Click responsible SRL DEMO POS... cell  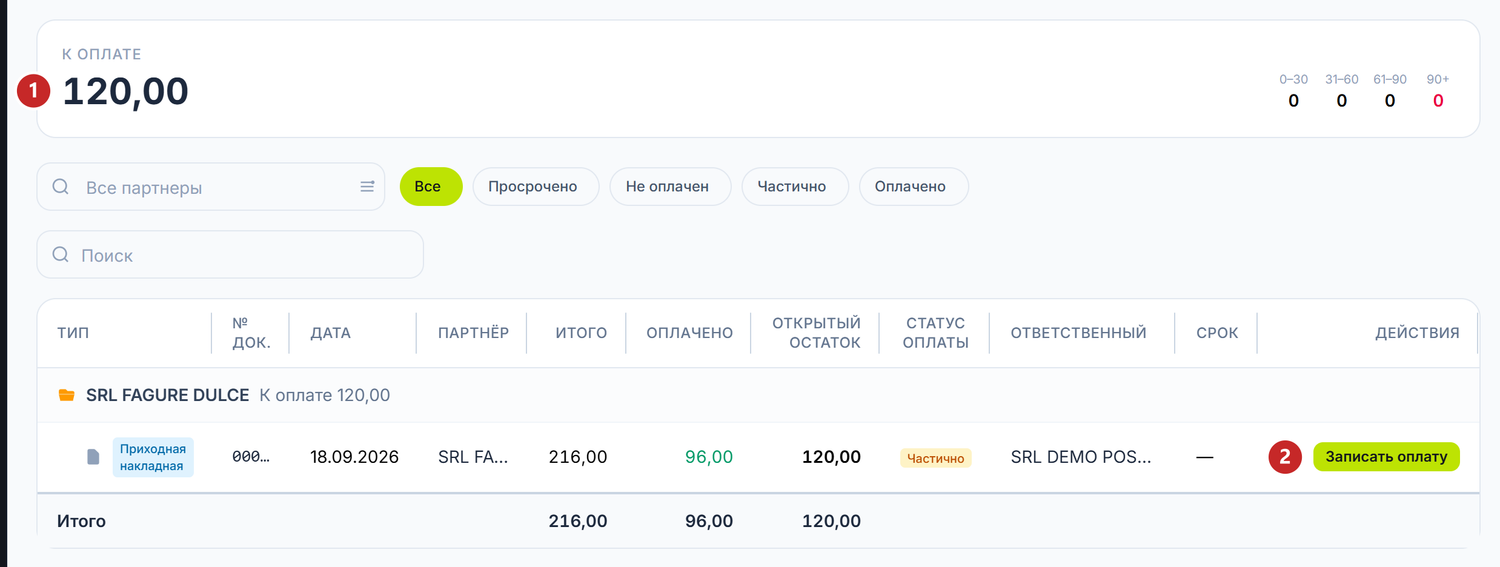(x=1081, y=457)
